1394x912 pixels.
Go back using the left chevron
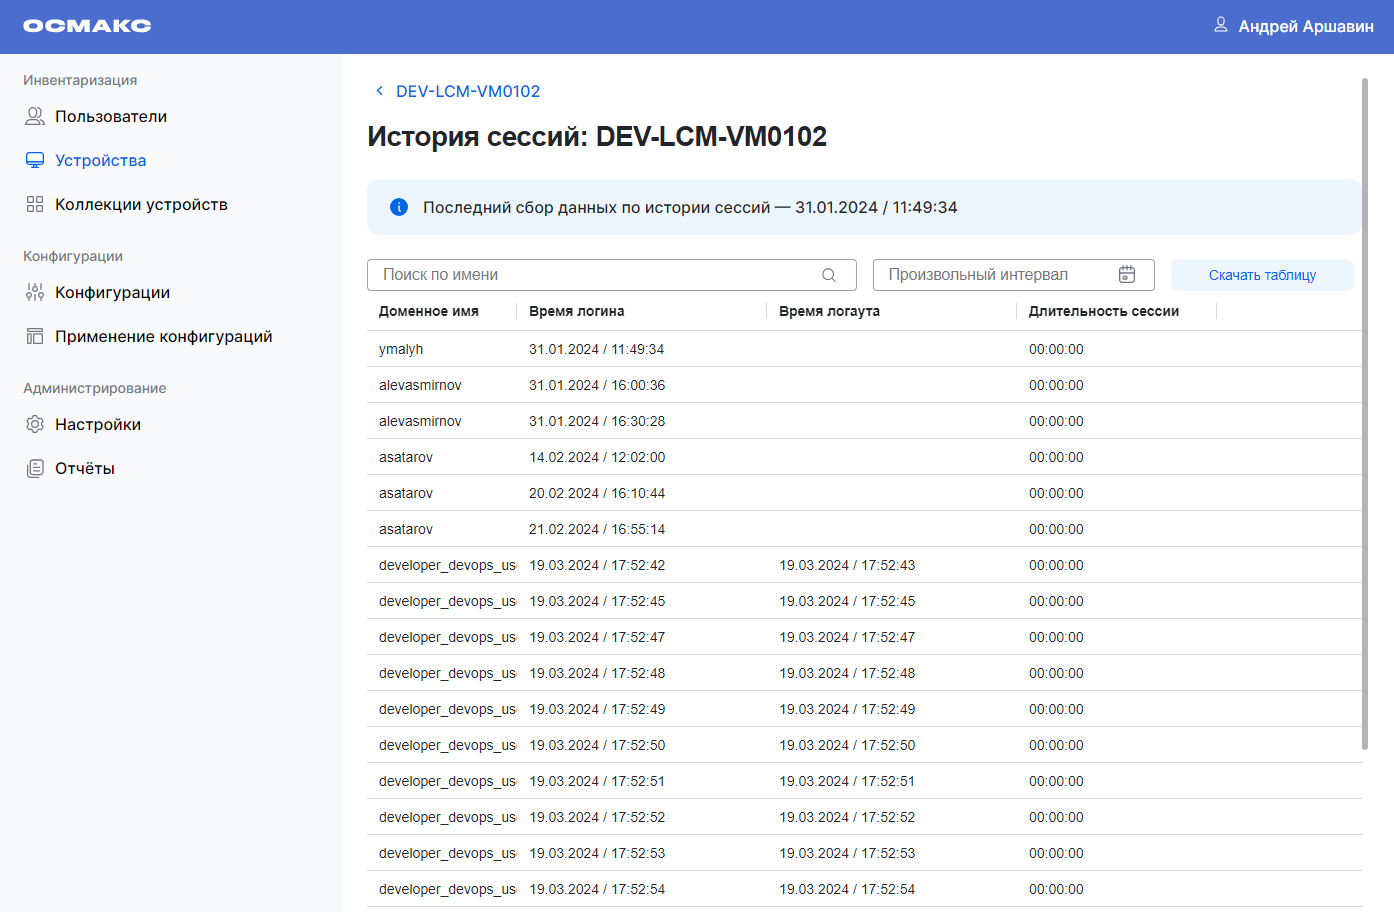click(x=379, y=91)
